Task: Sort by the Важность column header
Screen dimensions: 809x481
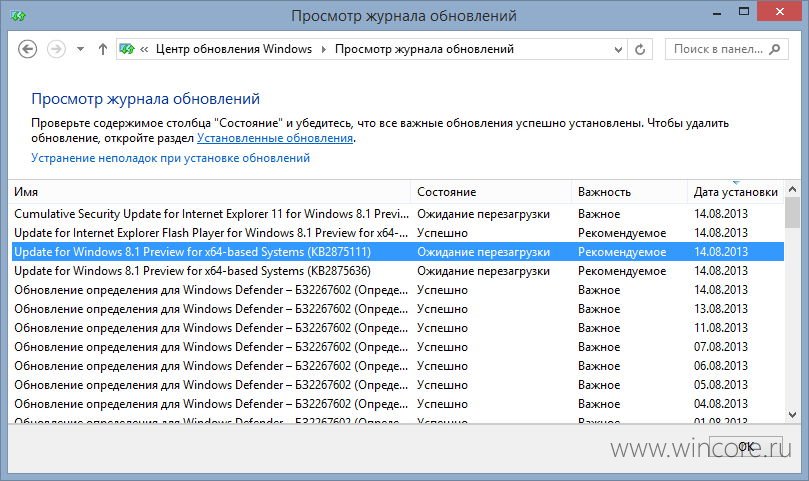Action: pos(629,192)
